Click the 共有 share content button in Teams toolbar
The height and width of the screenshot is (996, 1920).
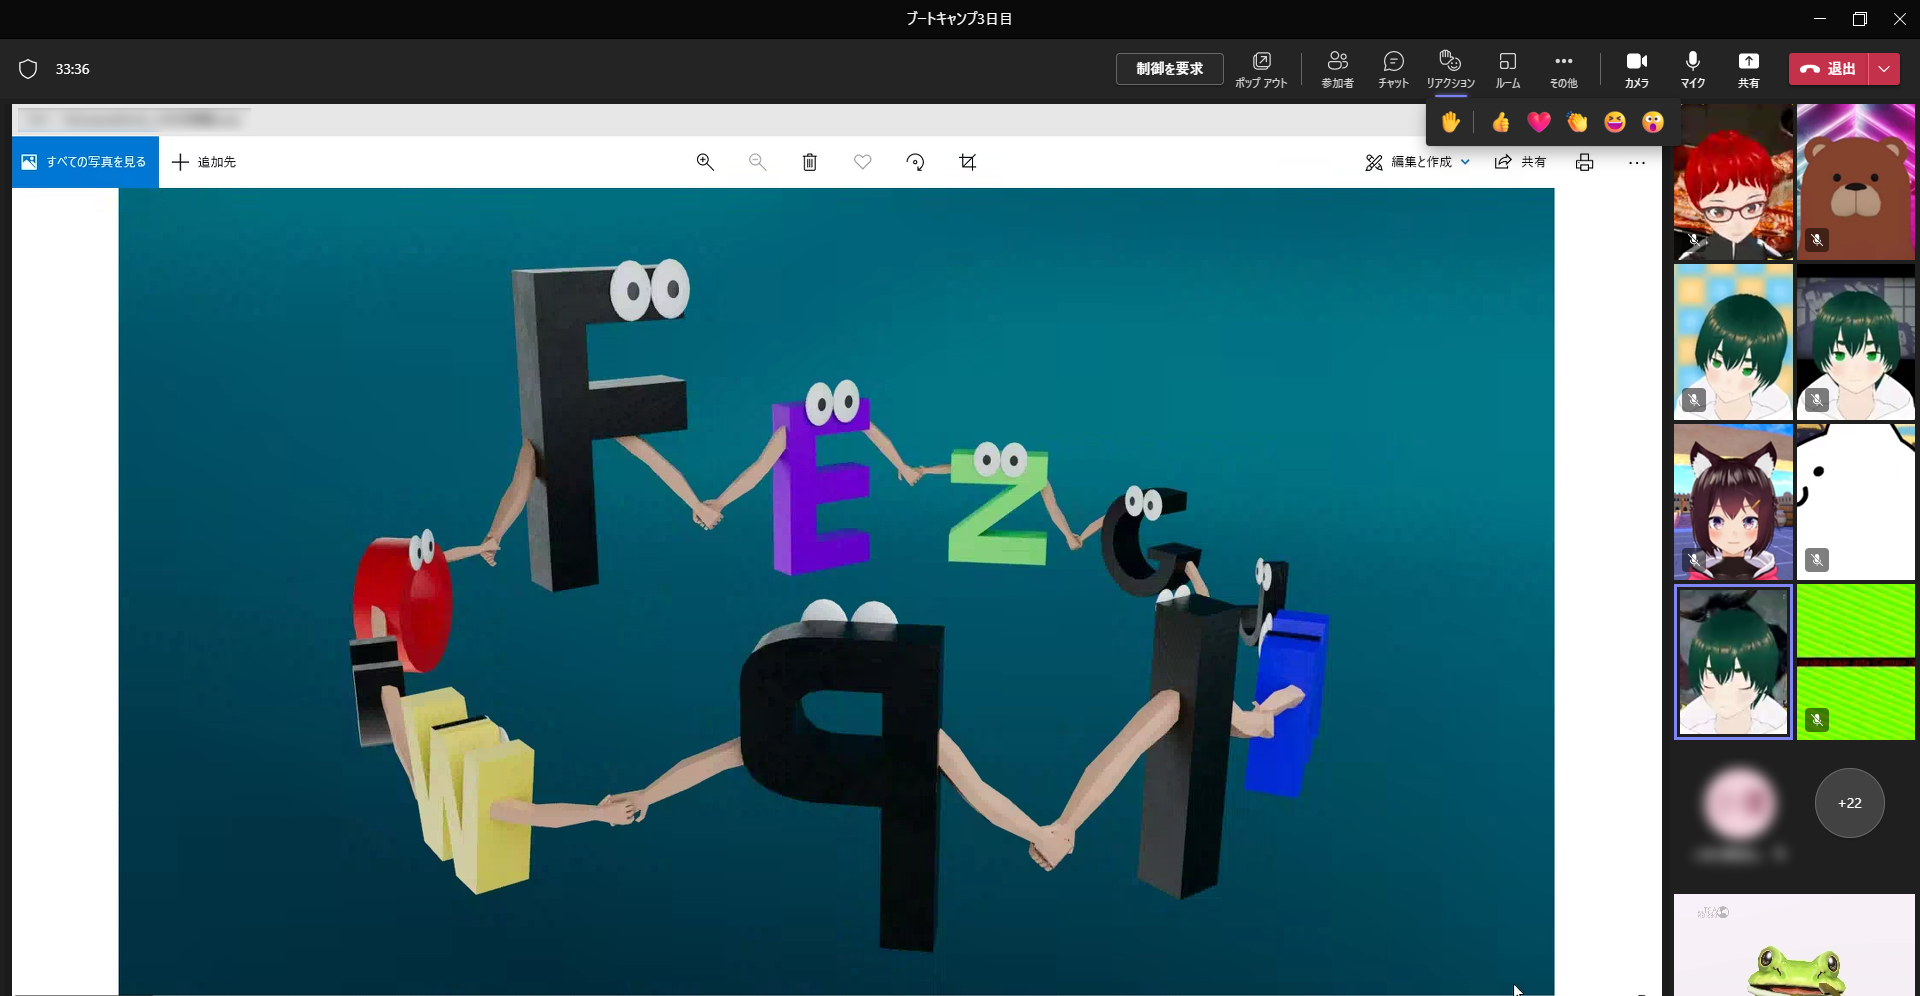coord(1748,70)
